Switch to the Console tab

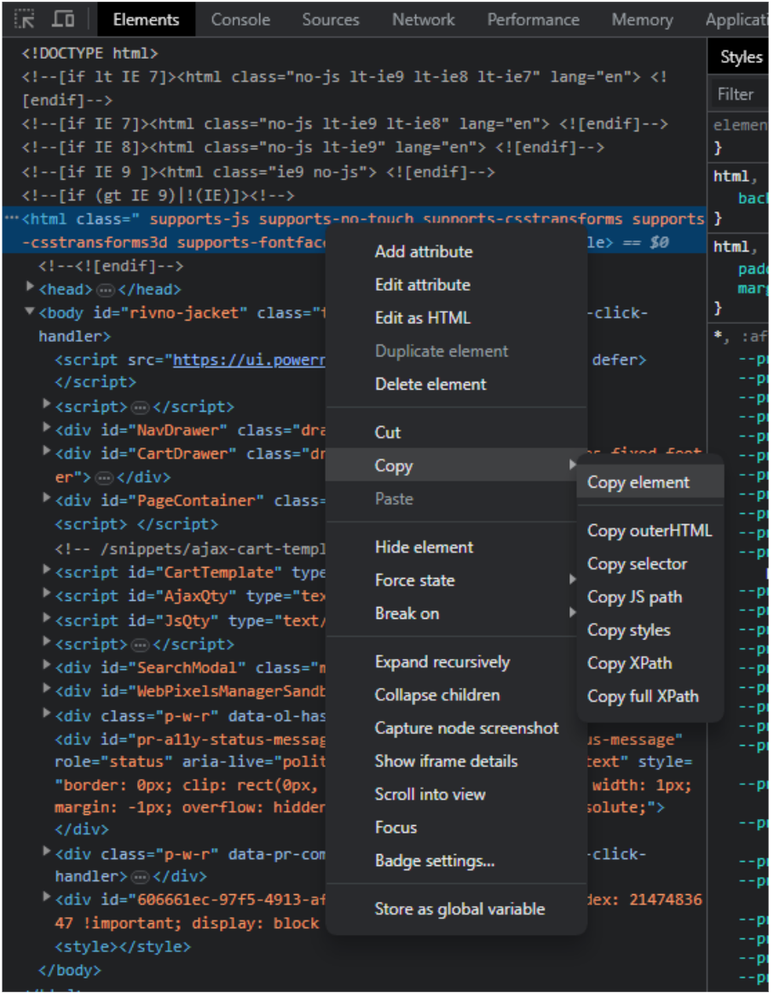coord(241,20)
